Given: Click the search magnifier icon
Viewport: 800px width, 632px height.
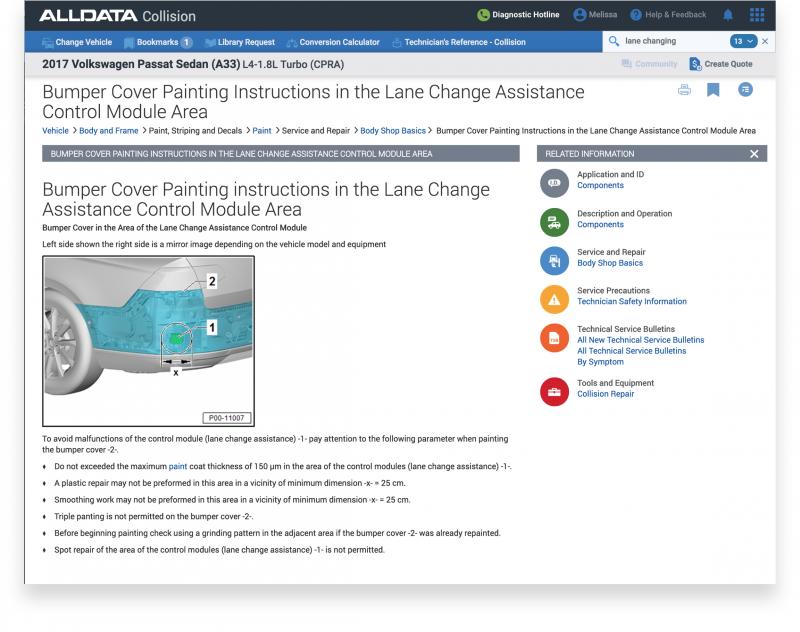Looking at the screenshot, I should pyautogui.click(x=614, y=41).
